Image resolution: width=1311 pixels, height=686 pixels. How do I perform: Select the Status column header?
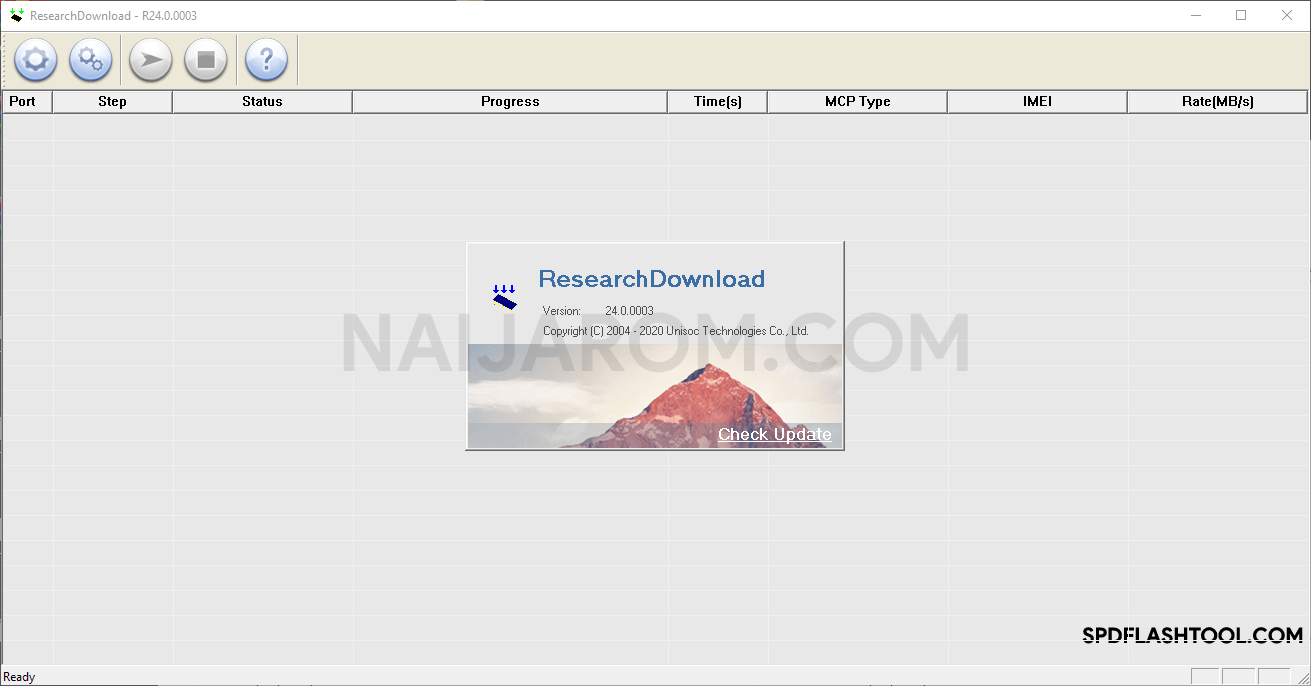[x=262, y=101]
